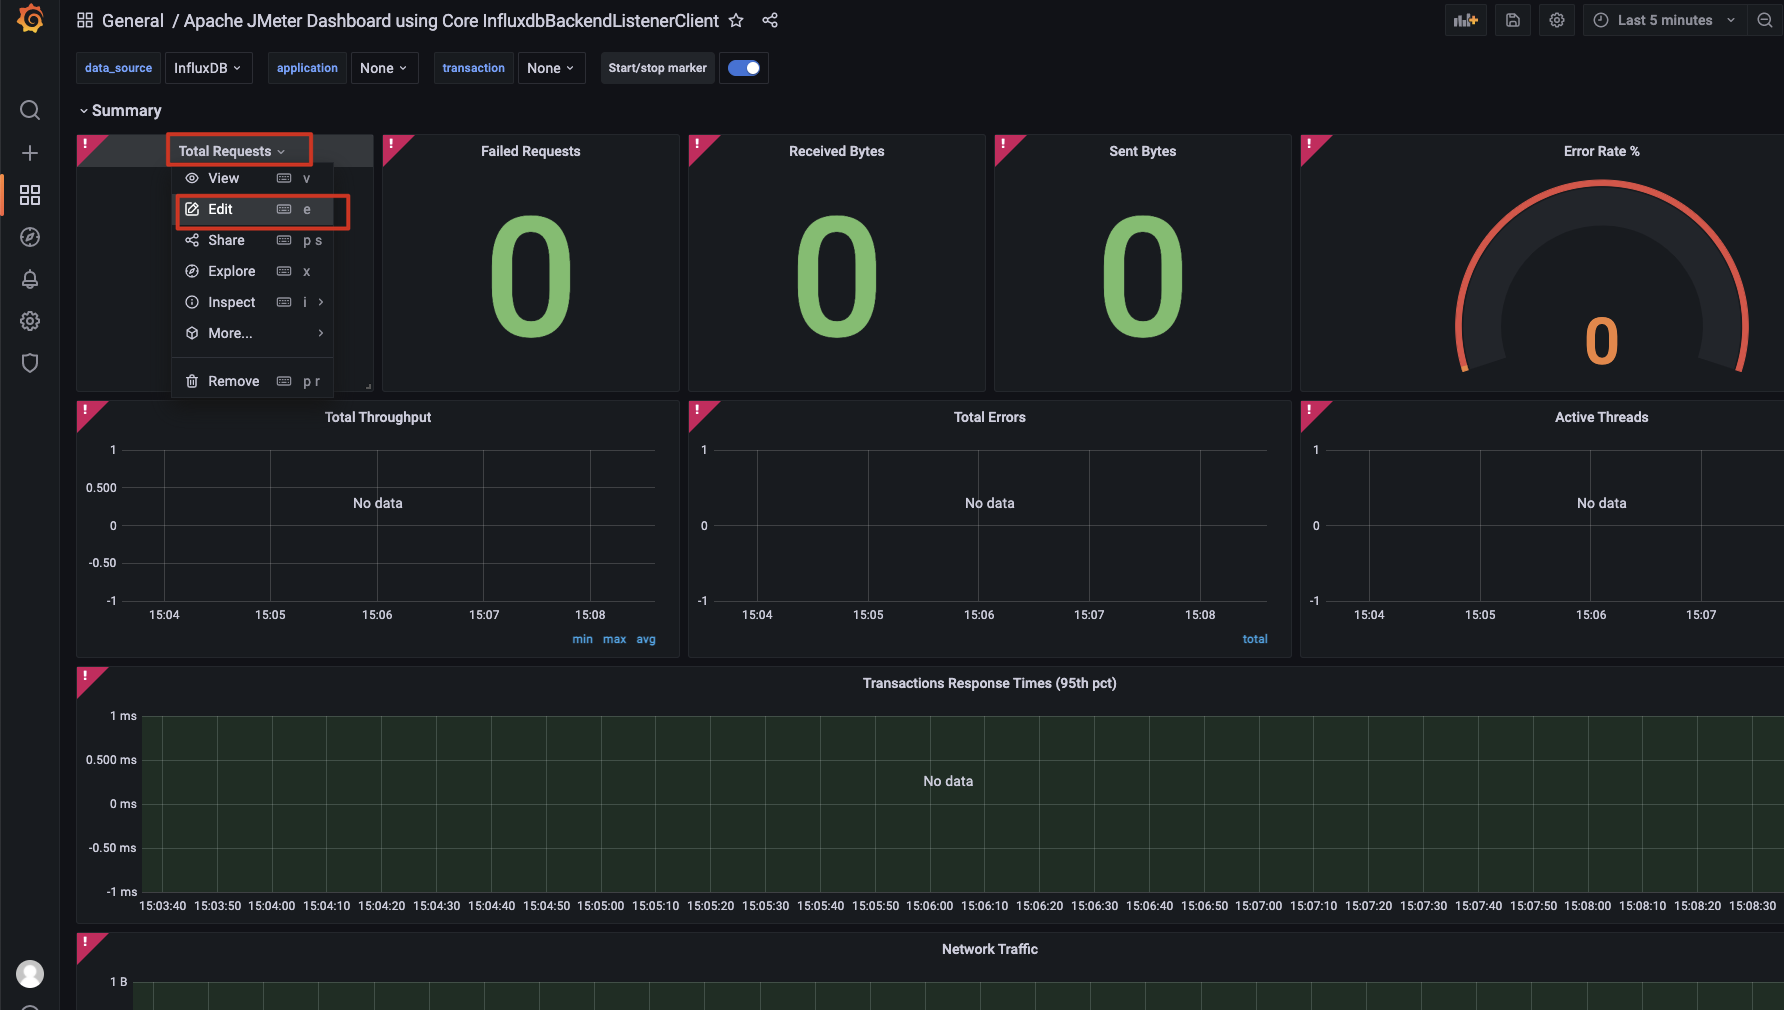Open the Explore compass icon in sidebar
The height and width of the screenshot is (1010, 1784).
click(30, 237)
